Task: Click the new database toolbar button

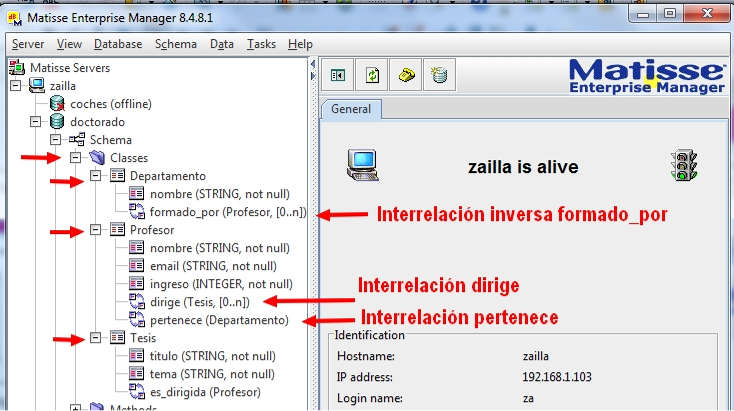Action: (x=440, y=75)
